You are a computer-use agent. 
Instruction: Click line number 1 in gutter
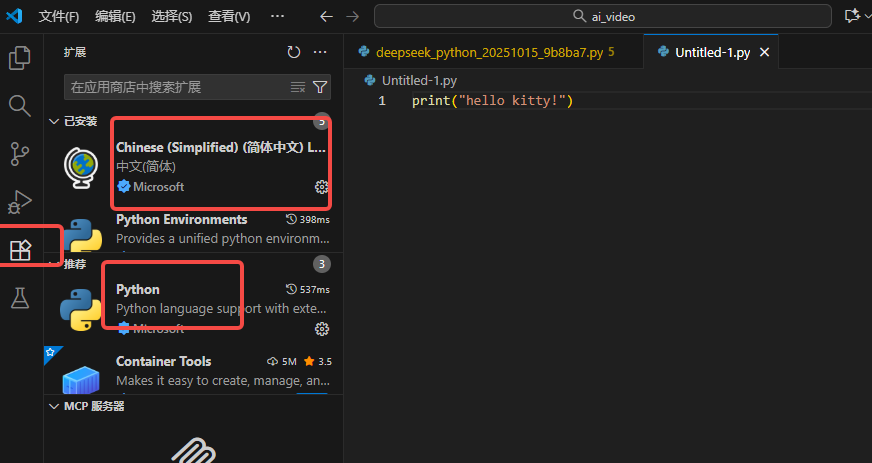(x=382, y=101)
